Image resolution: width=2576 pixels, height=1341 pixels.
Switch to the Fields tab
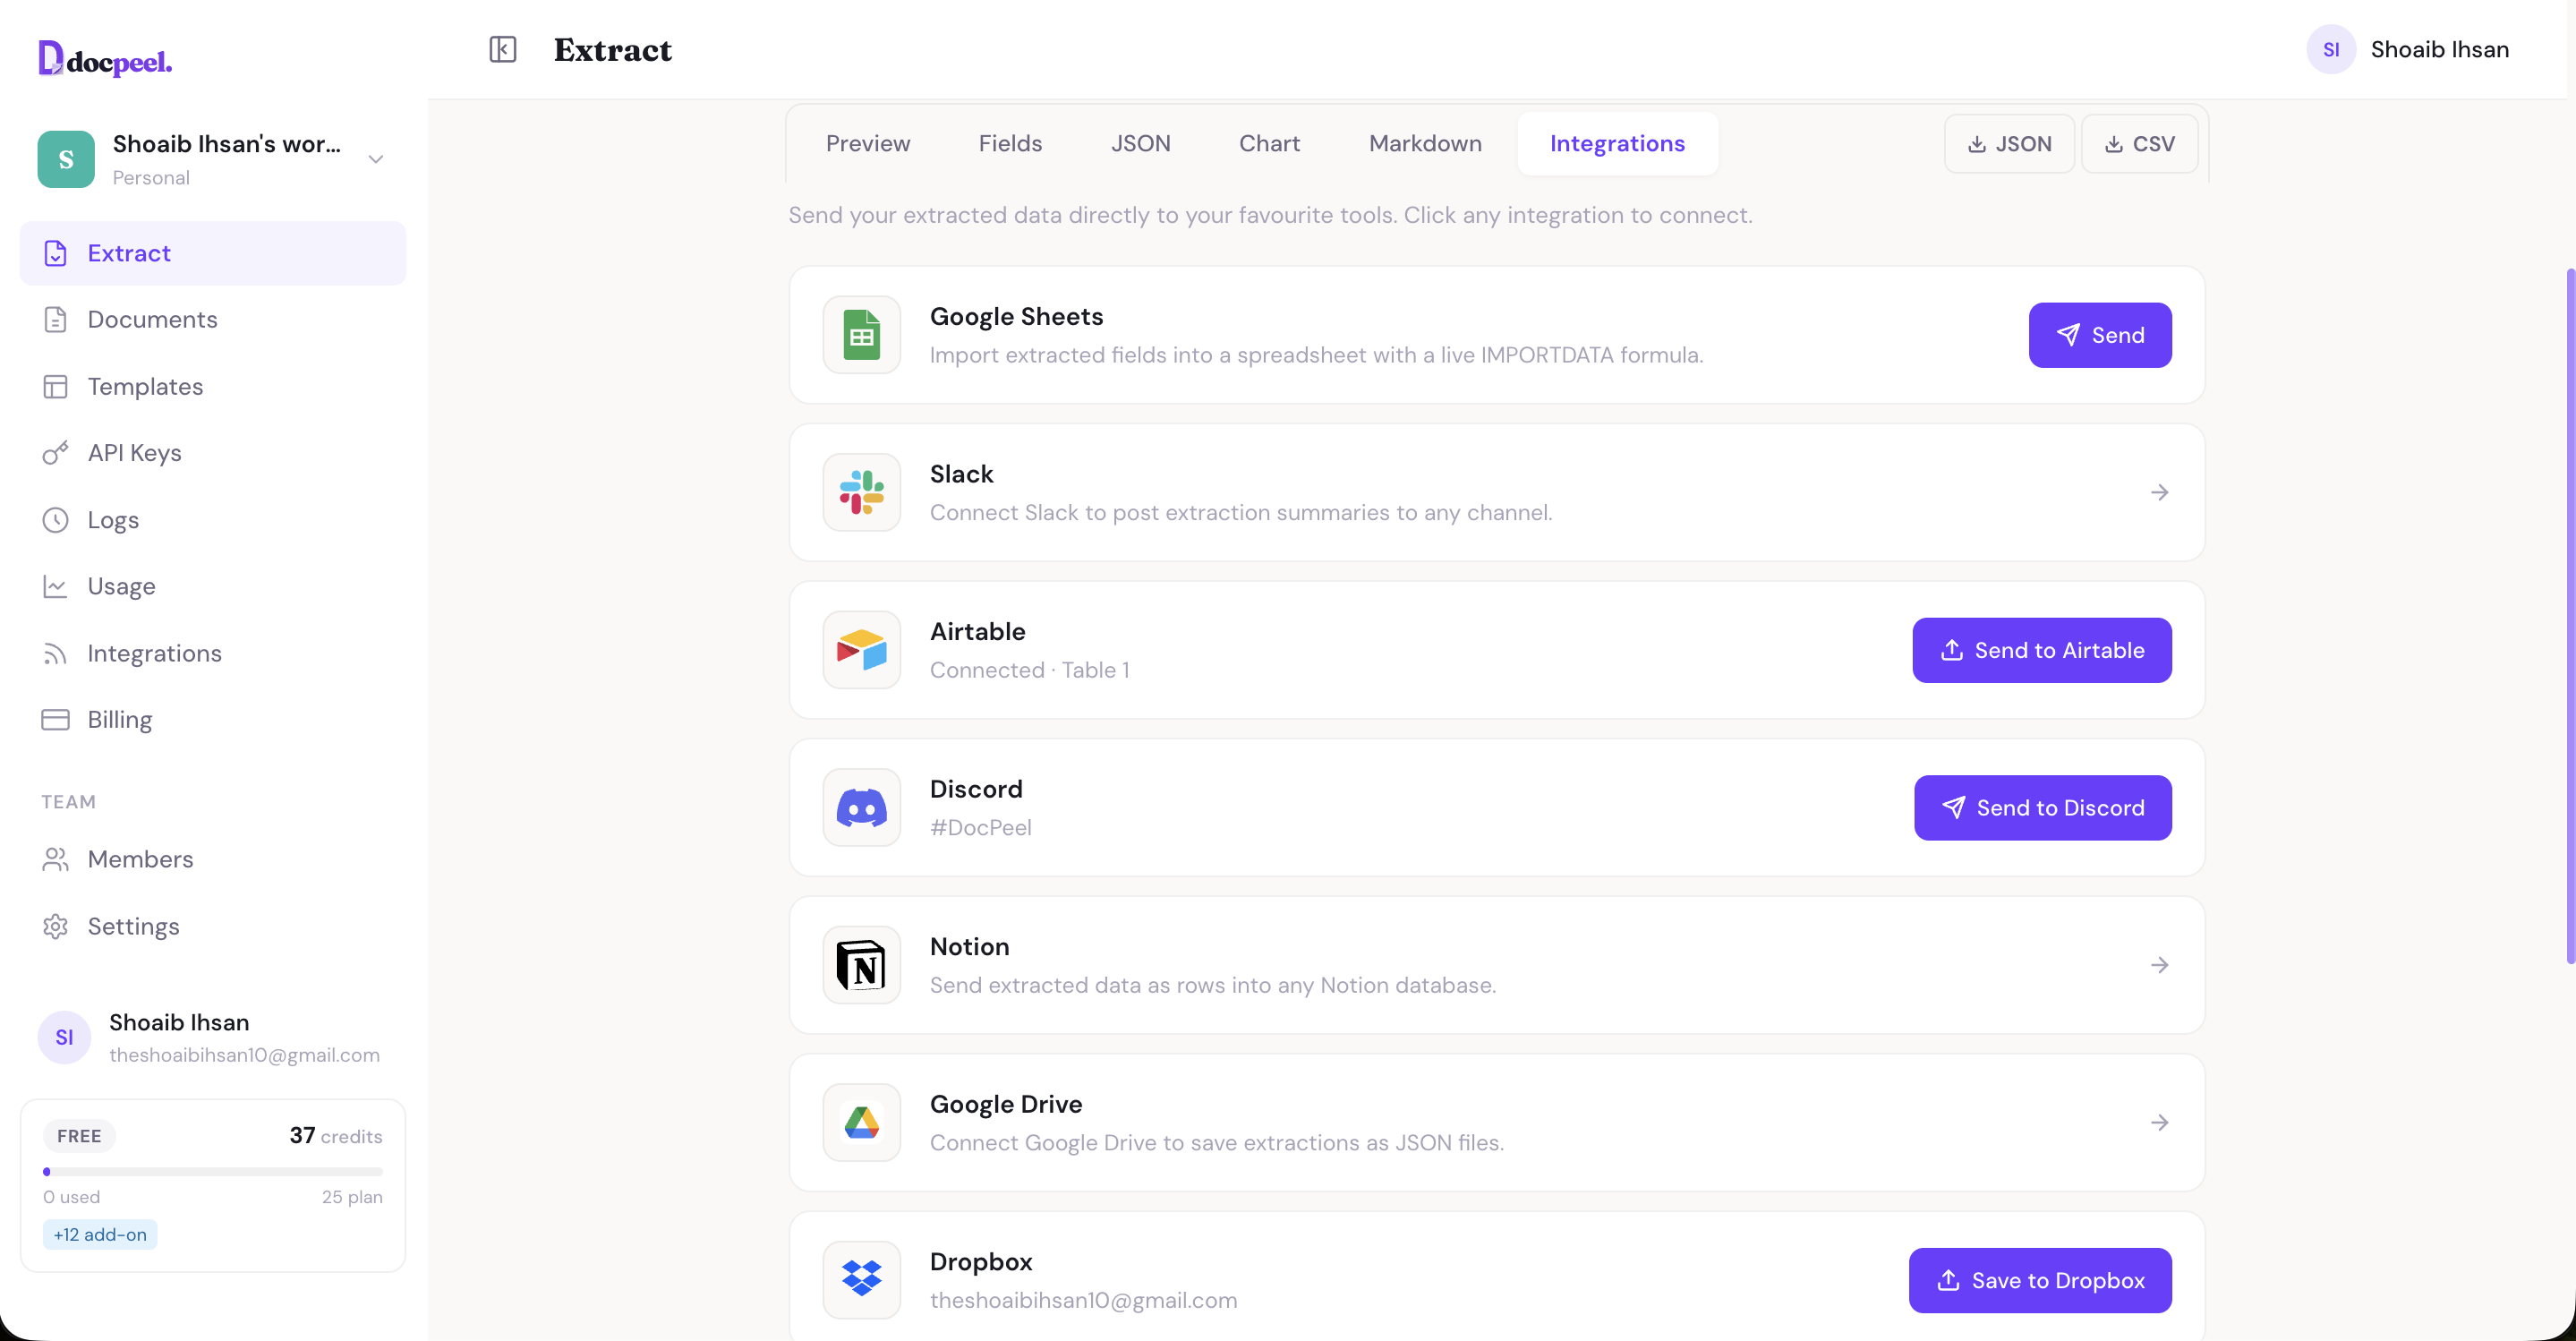point(1010,143)
